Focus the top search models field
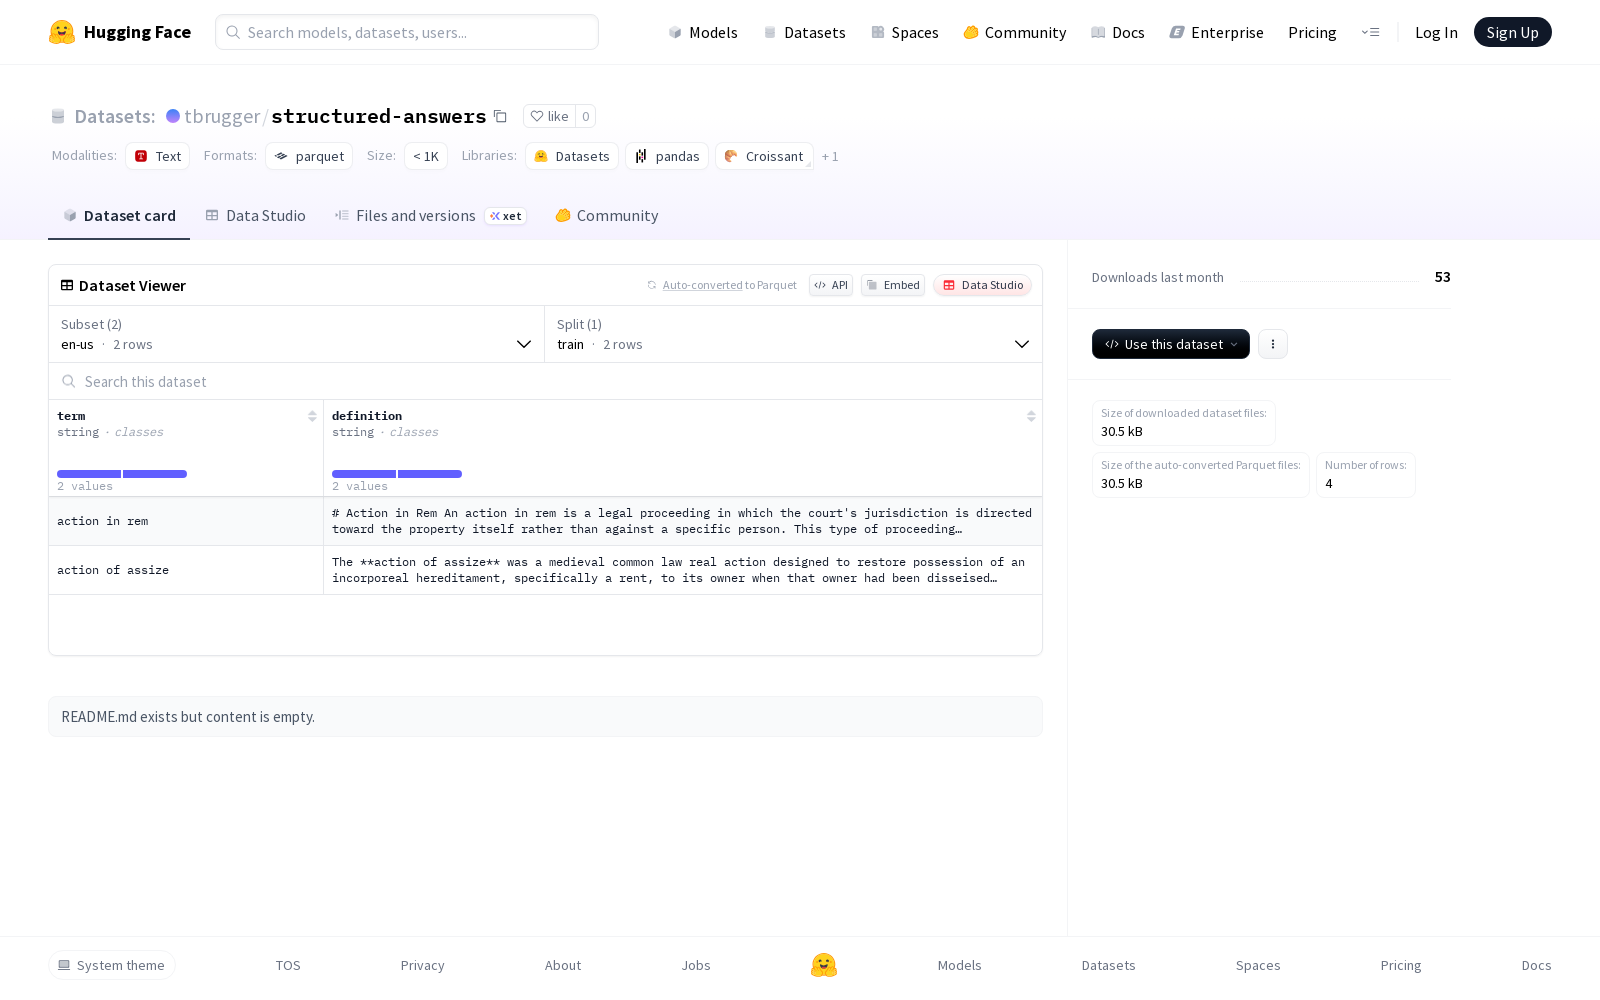Screen dimensions: 1600x1000 407,32
